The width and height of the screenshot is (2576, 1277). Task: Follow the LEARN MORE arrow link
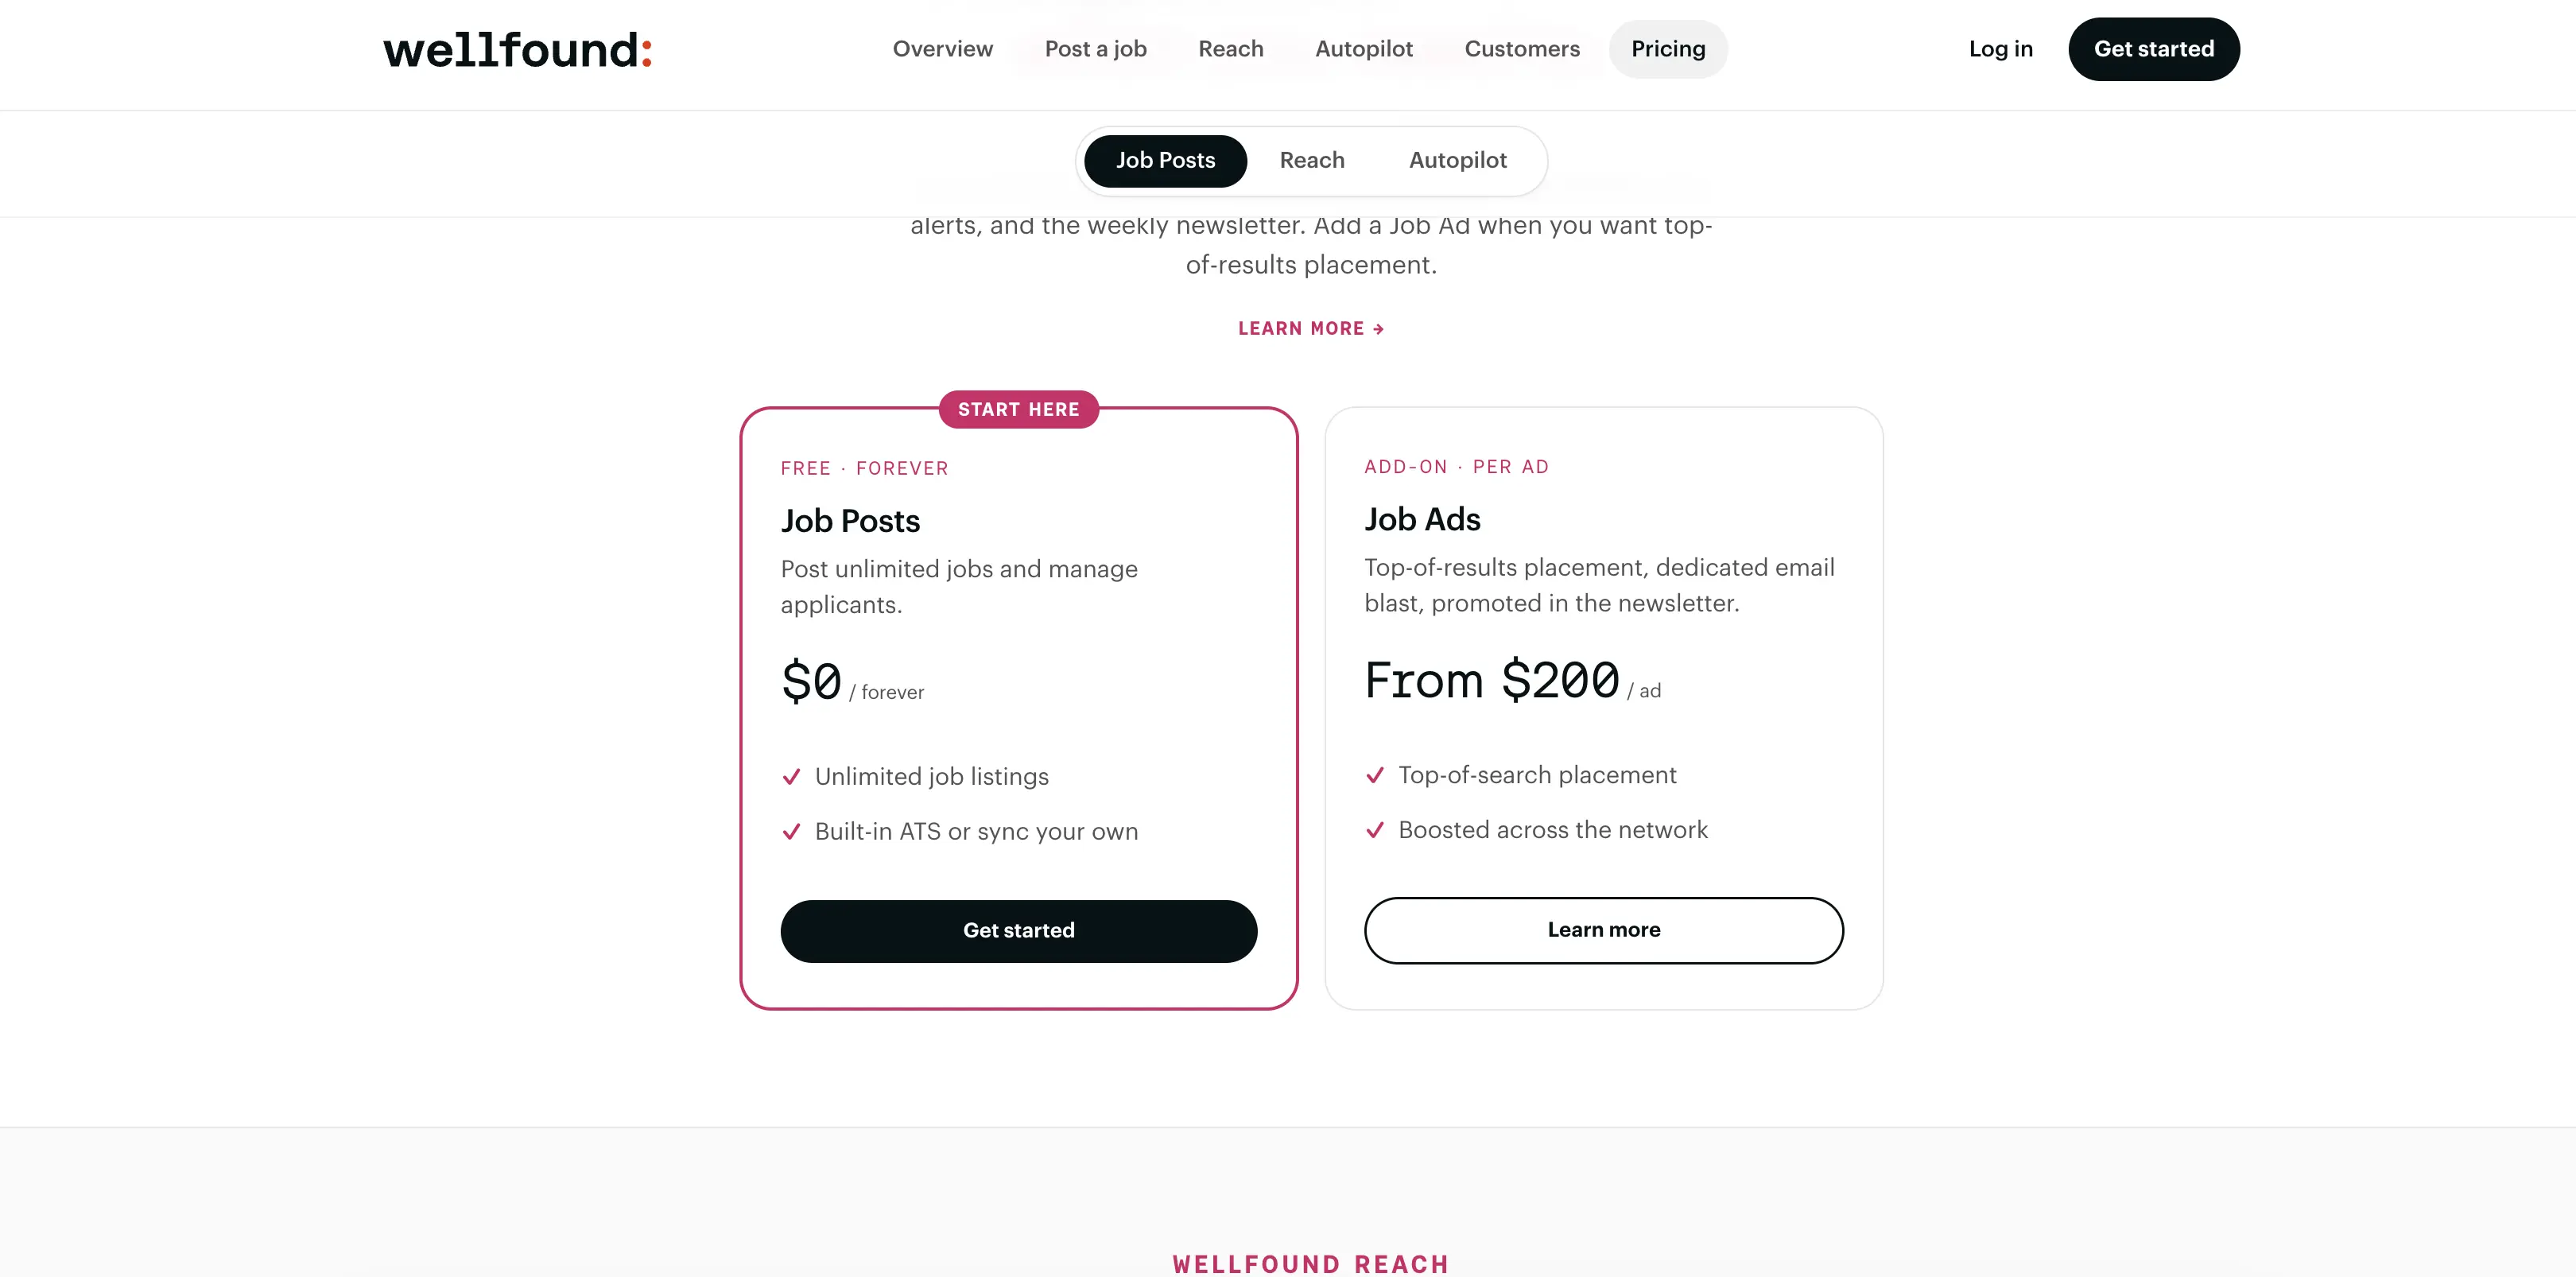1310,329
